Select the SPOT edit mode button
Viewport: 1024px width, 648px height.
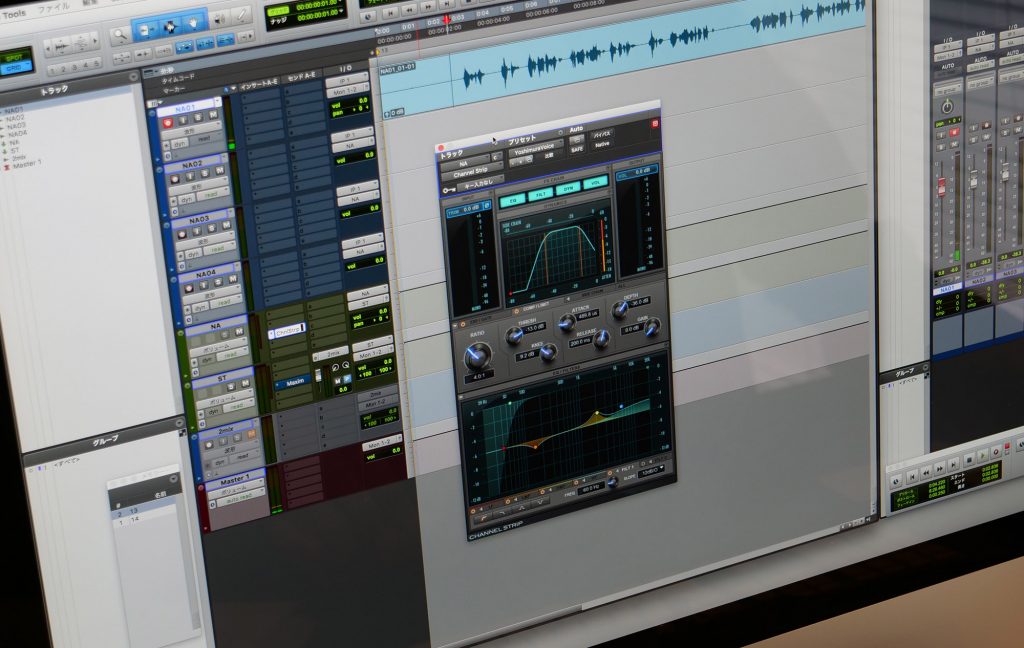(x=14, y=56)
